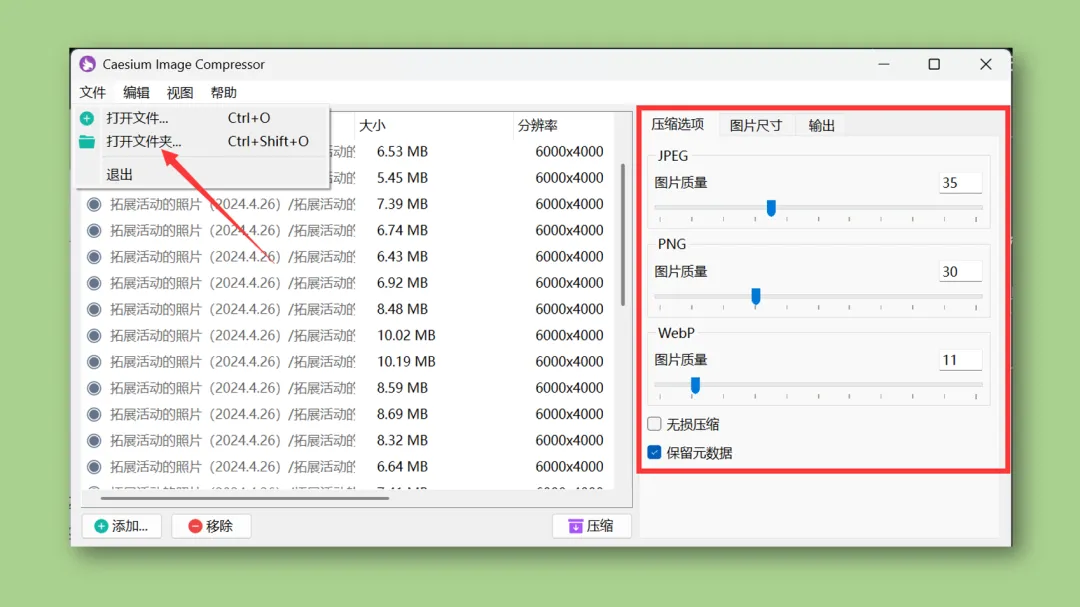Image resolution: width=1080 pixels, height=607 pixels.
Task: Click the file list vertical scrollbar
Action: (x=623, y=234)
